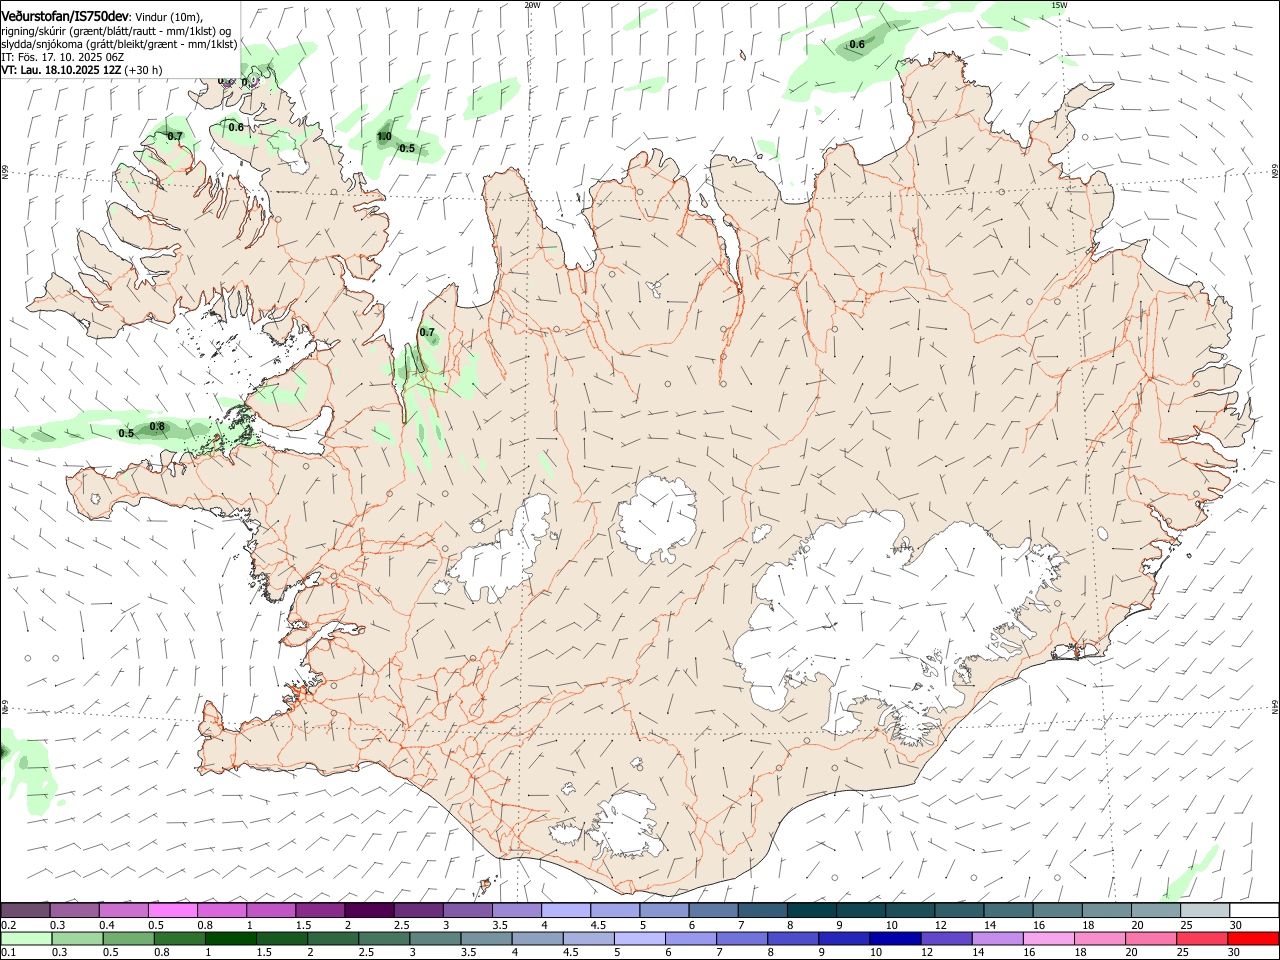Click the '0.7' value beside the Húnaflói rain band
Image resolution: width=1280 pixels, height=960 pixels.
tap(427, 332)
